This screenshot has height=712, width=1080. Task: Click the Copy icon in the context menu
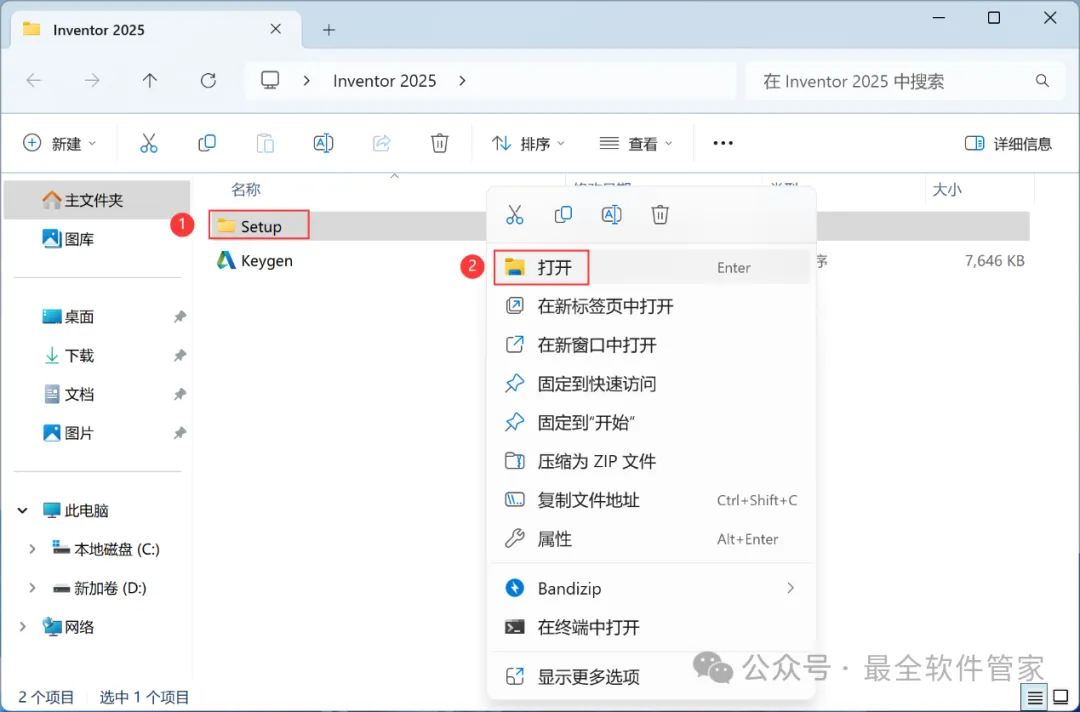[563, 215]
